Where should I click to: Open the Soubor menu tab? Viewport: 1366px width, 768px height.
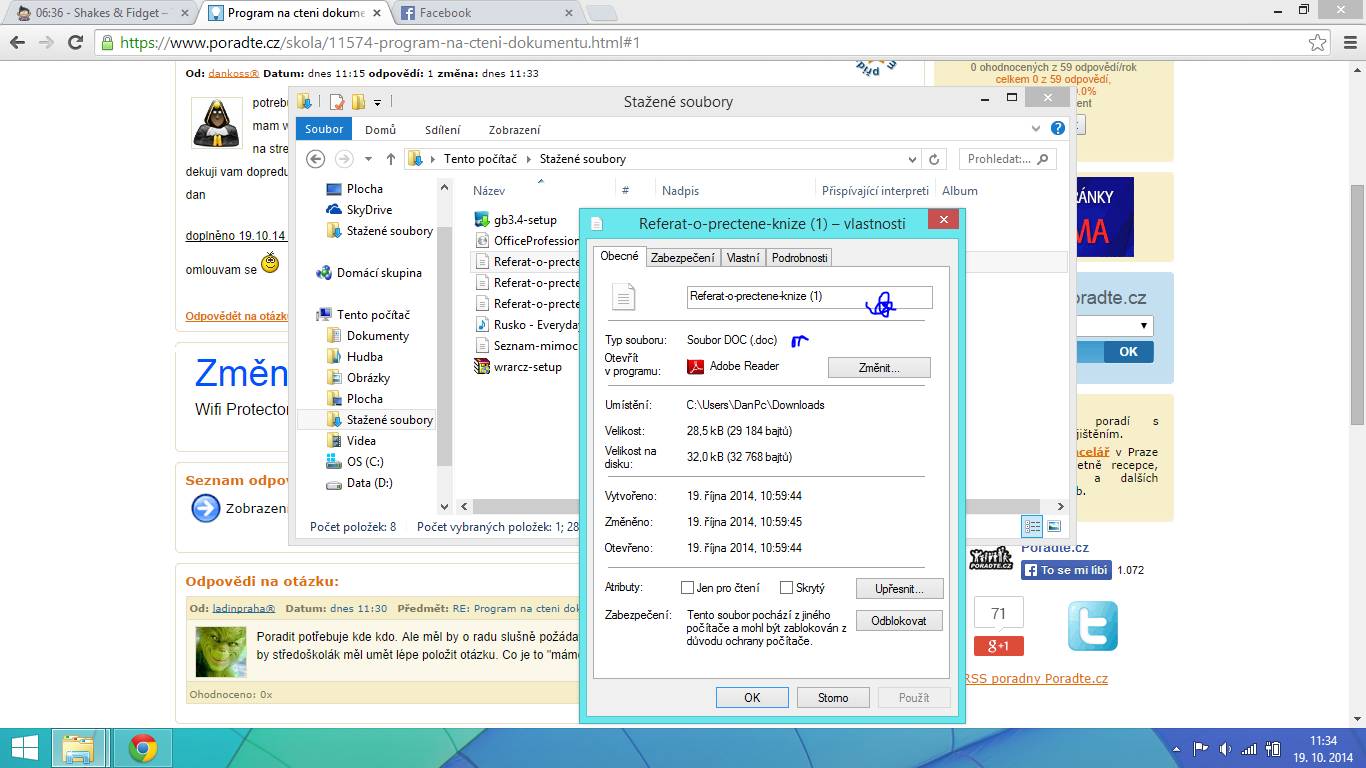coord(324,129)
